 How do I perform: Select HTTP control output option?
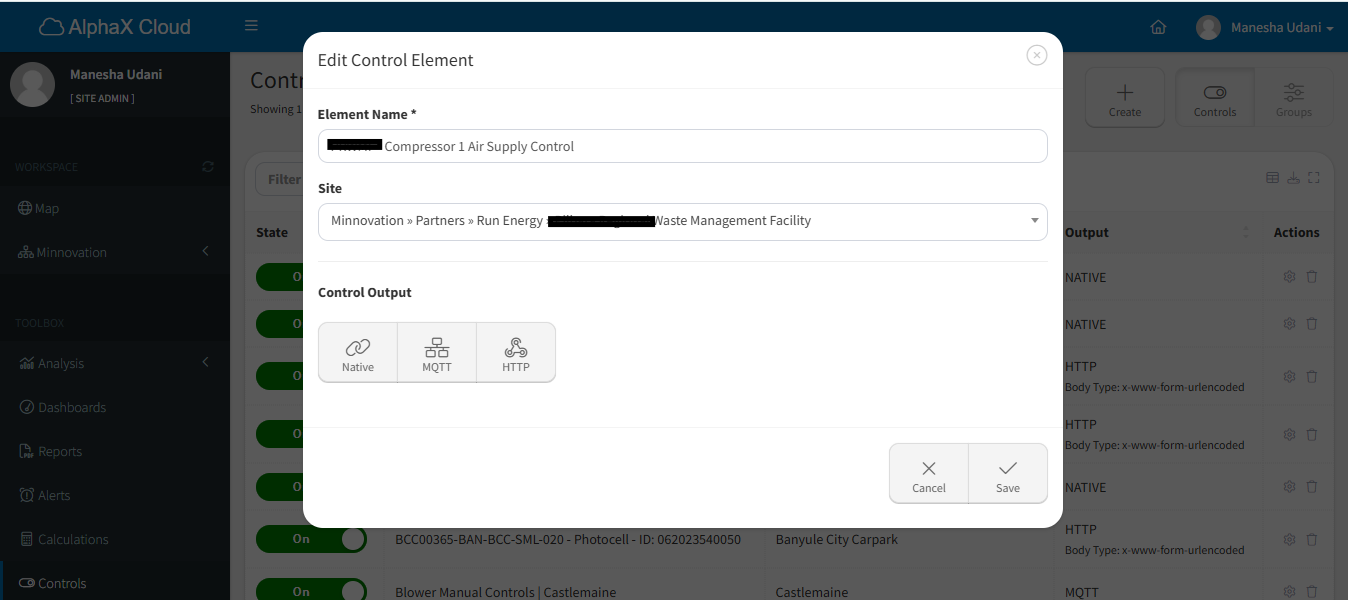pos(516,353)
